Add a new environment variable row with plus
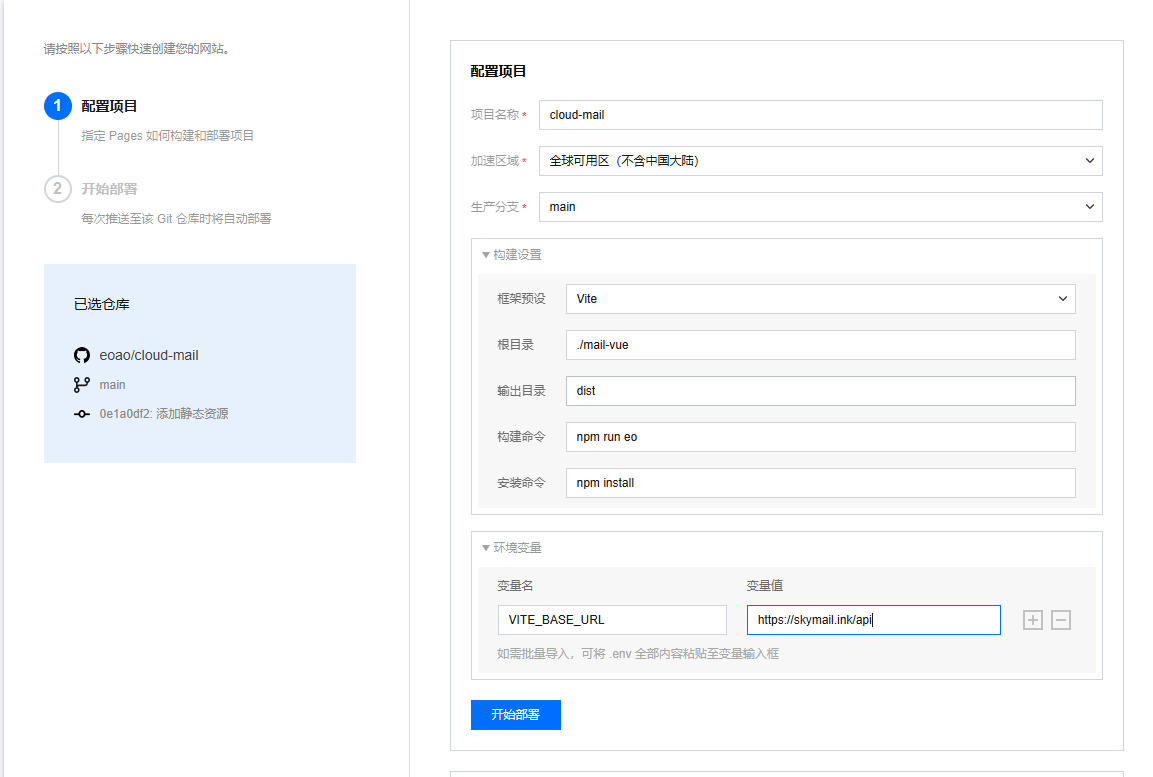Image resolution: width=1153 pixels, height=777 pixels. click(x=1033, y=620)
